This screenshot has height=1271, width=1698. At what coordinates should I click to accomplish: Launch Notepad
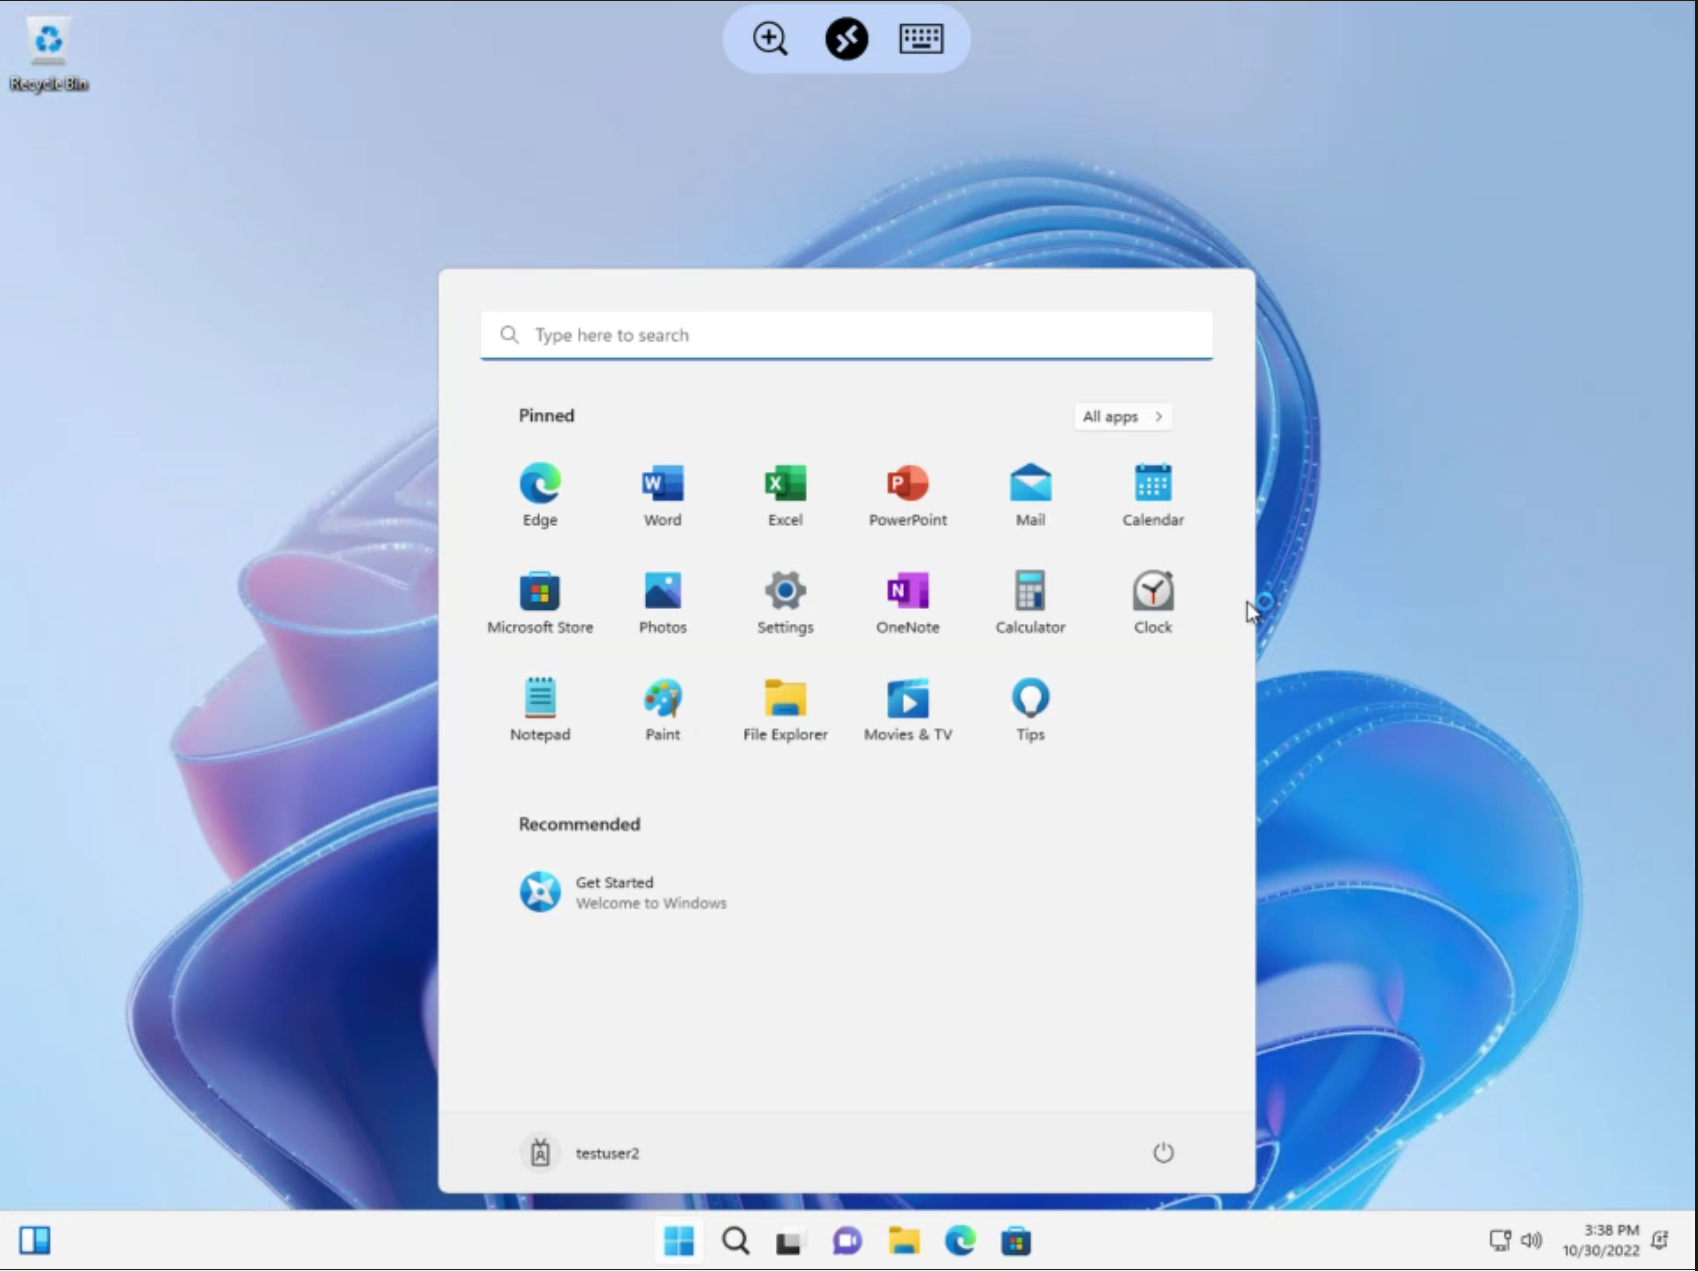click(540, 709)
